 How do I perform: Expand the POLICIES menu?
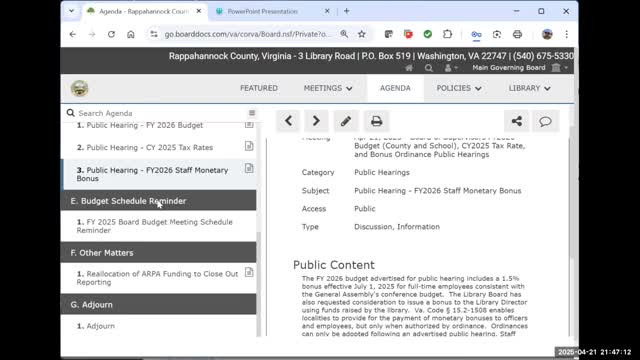coord(459,88)
